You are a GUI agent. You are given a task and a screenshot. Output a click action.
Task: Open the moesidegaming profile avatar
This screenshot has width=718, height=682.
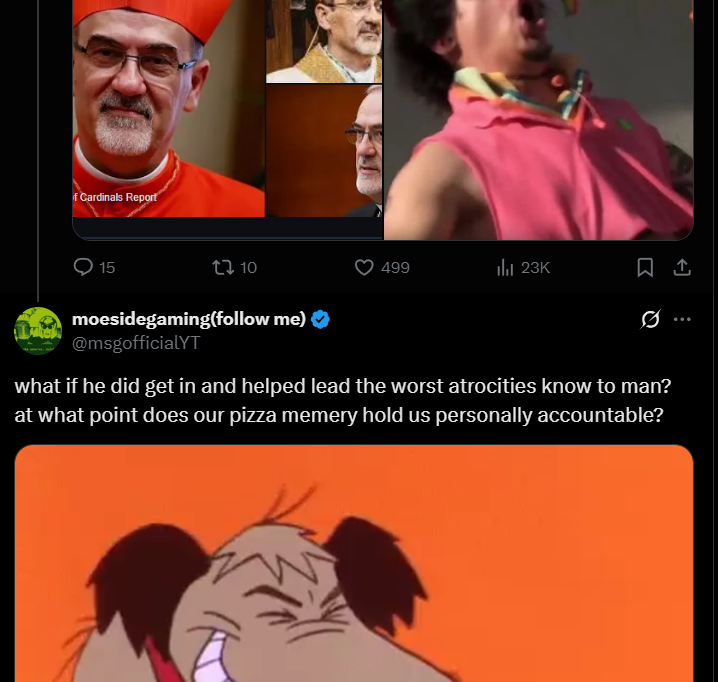coord(38,331)
